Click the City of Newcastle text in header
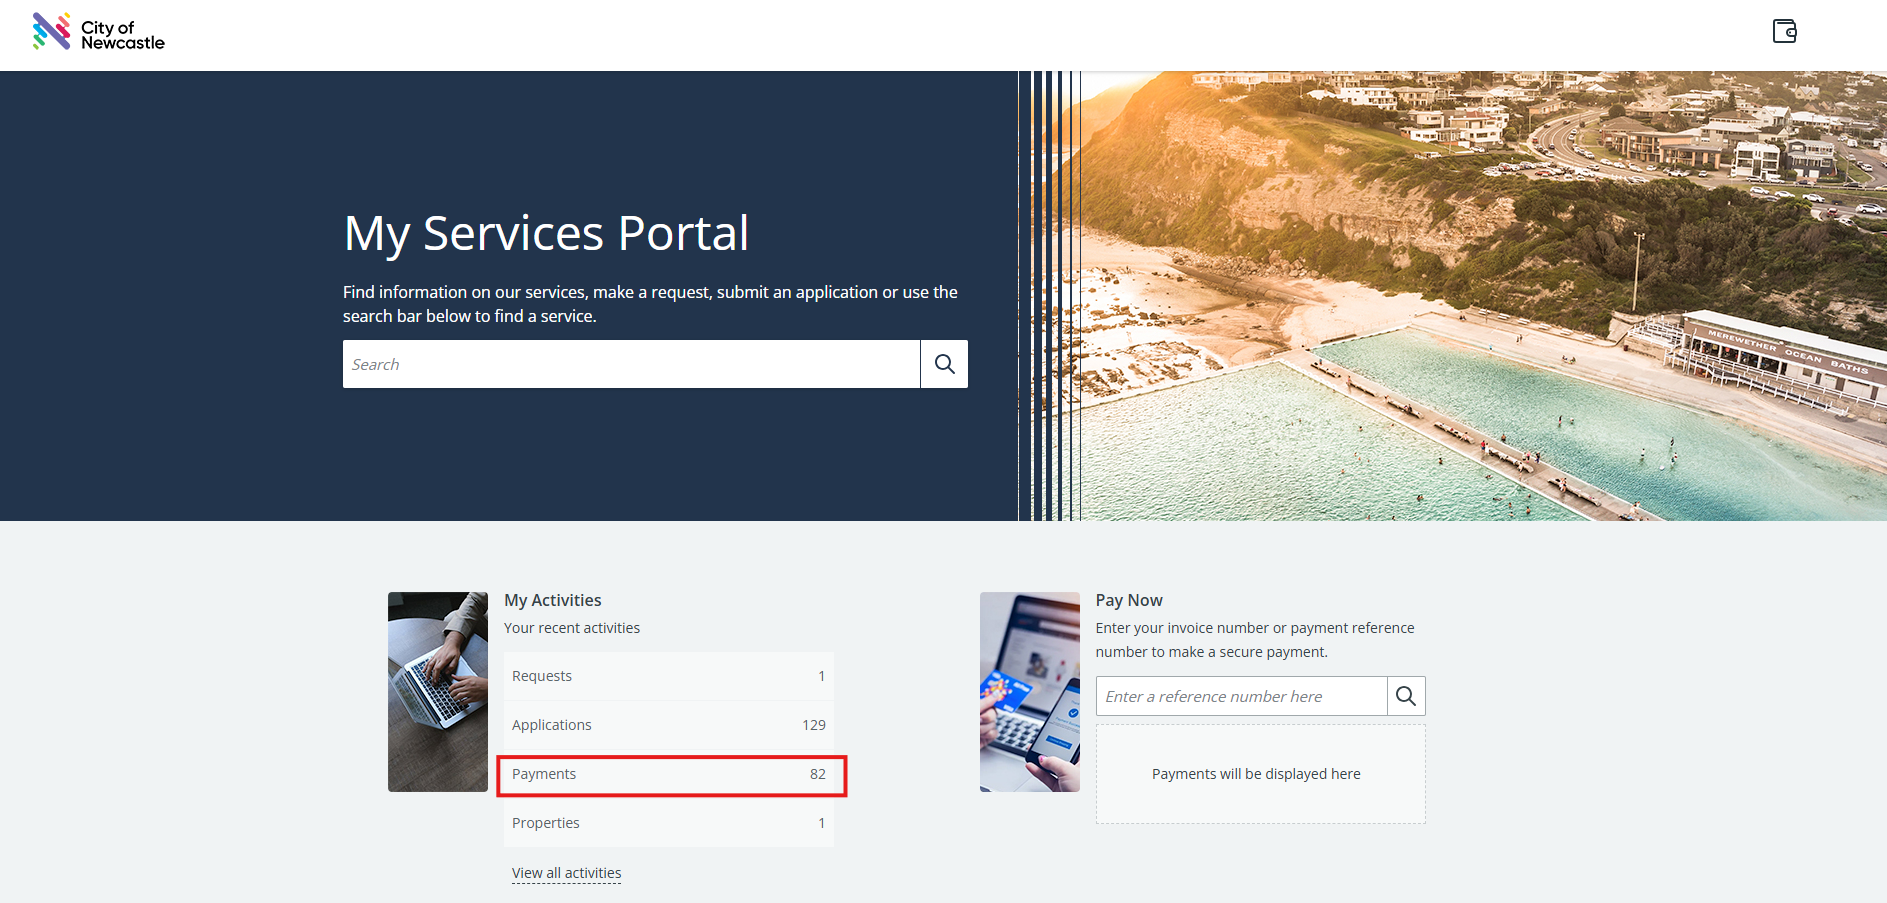The height and width of the screenshot is (903, 1887). [122, 35]
